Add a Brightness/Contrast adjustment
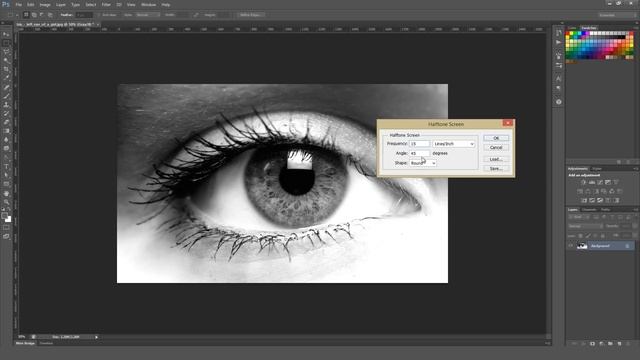This screenshot has width=640, height=360. point(583,182)
